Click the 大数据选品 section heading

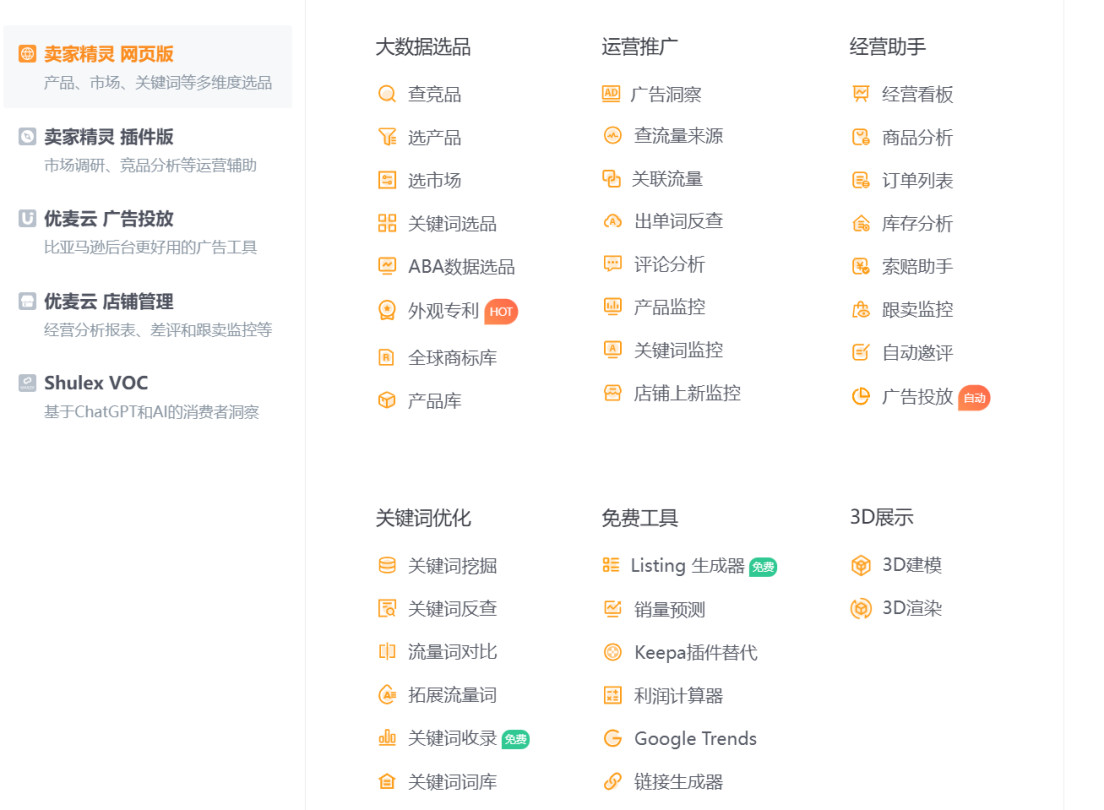pyautogui.click(x=423, y=47)
